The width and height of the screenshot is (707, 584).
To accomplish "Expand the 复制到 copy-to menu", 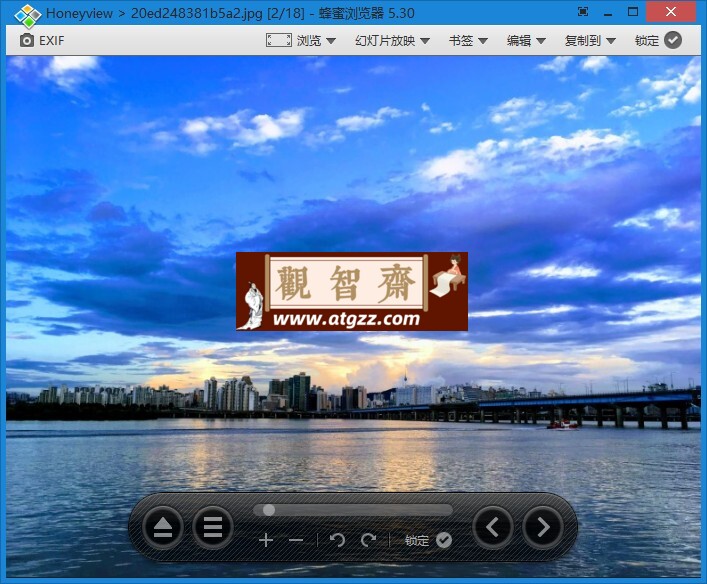I will tap(590, 41).
